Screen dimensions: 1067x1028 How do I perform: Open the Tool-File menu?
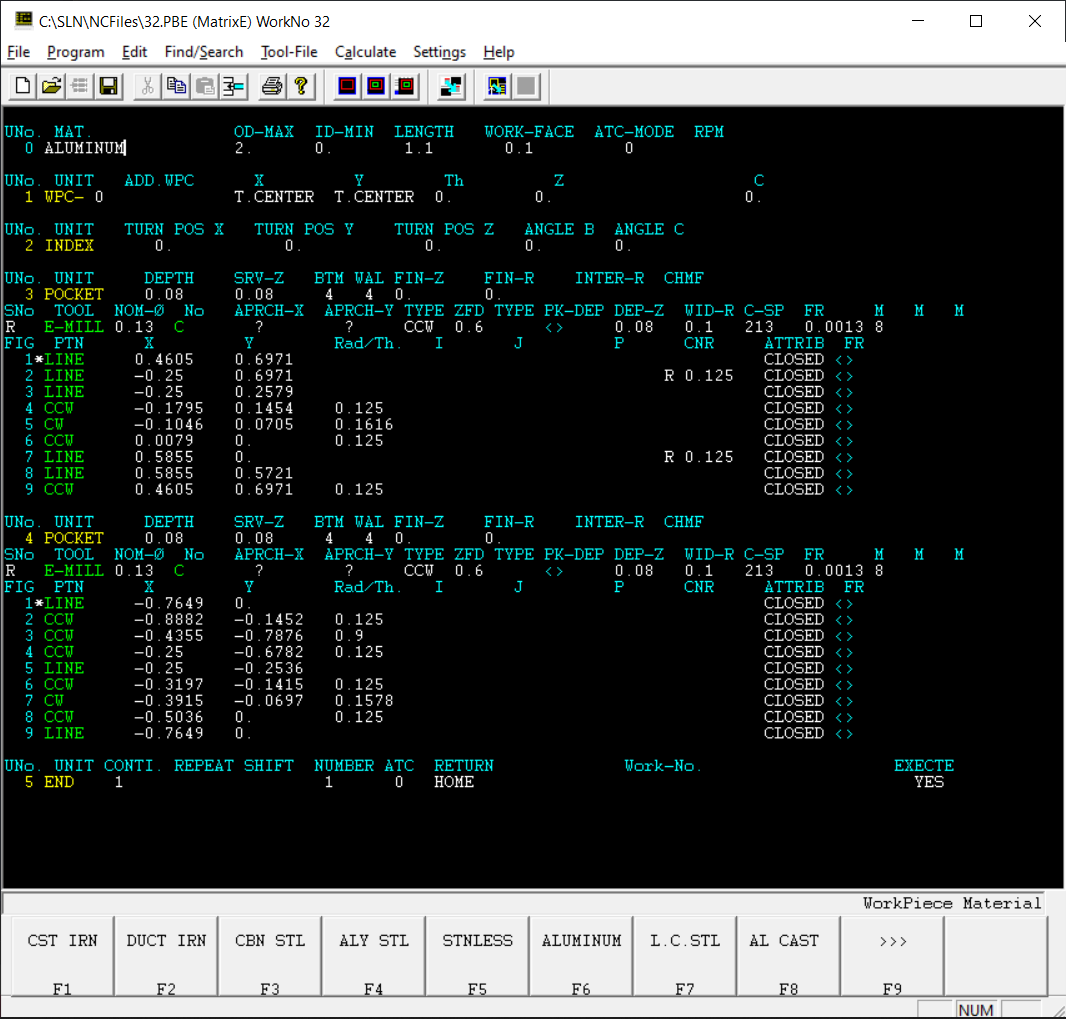[x=289, y=52]
